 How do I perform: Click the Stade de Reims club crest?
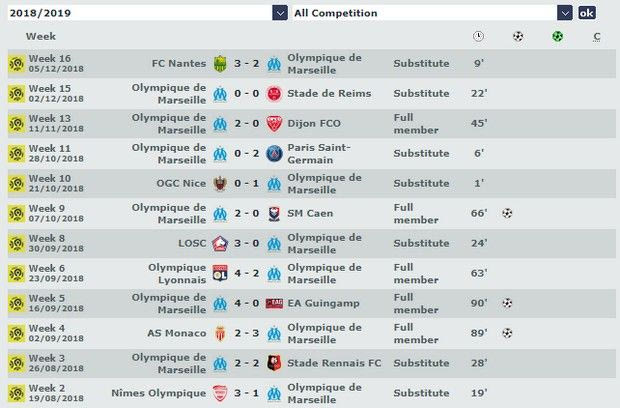(x=274, y=94)
